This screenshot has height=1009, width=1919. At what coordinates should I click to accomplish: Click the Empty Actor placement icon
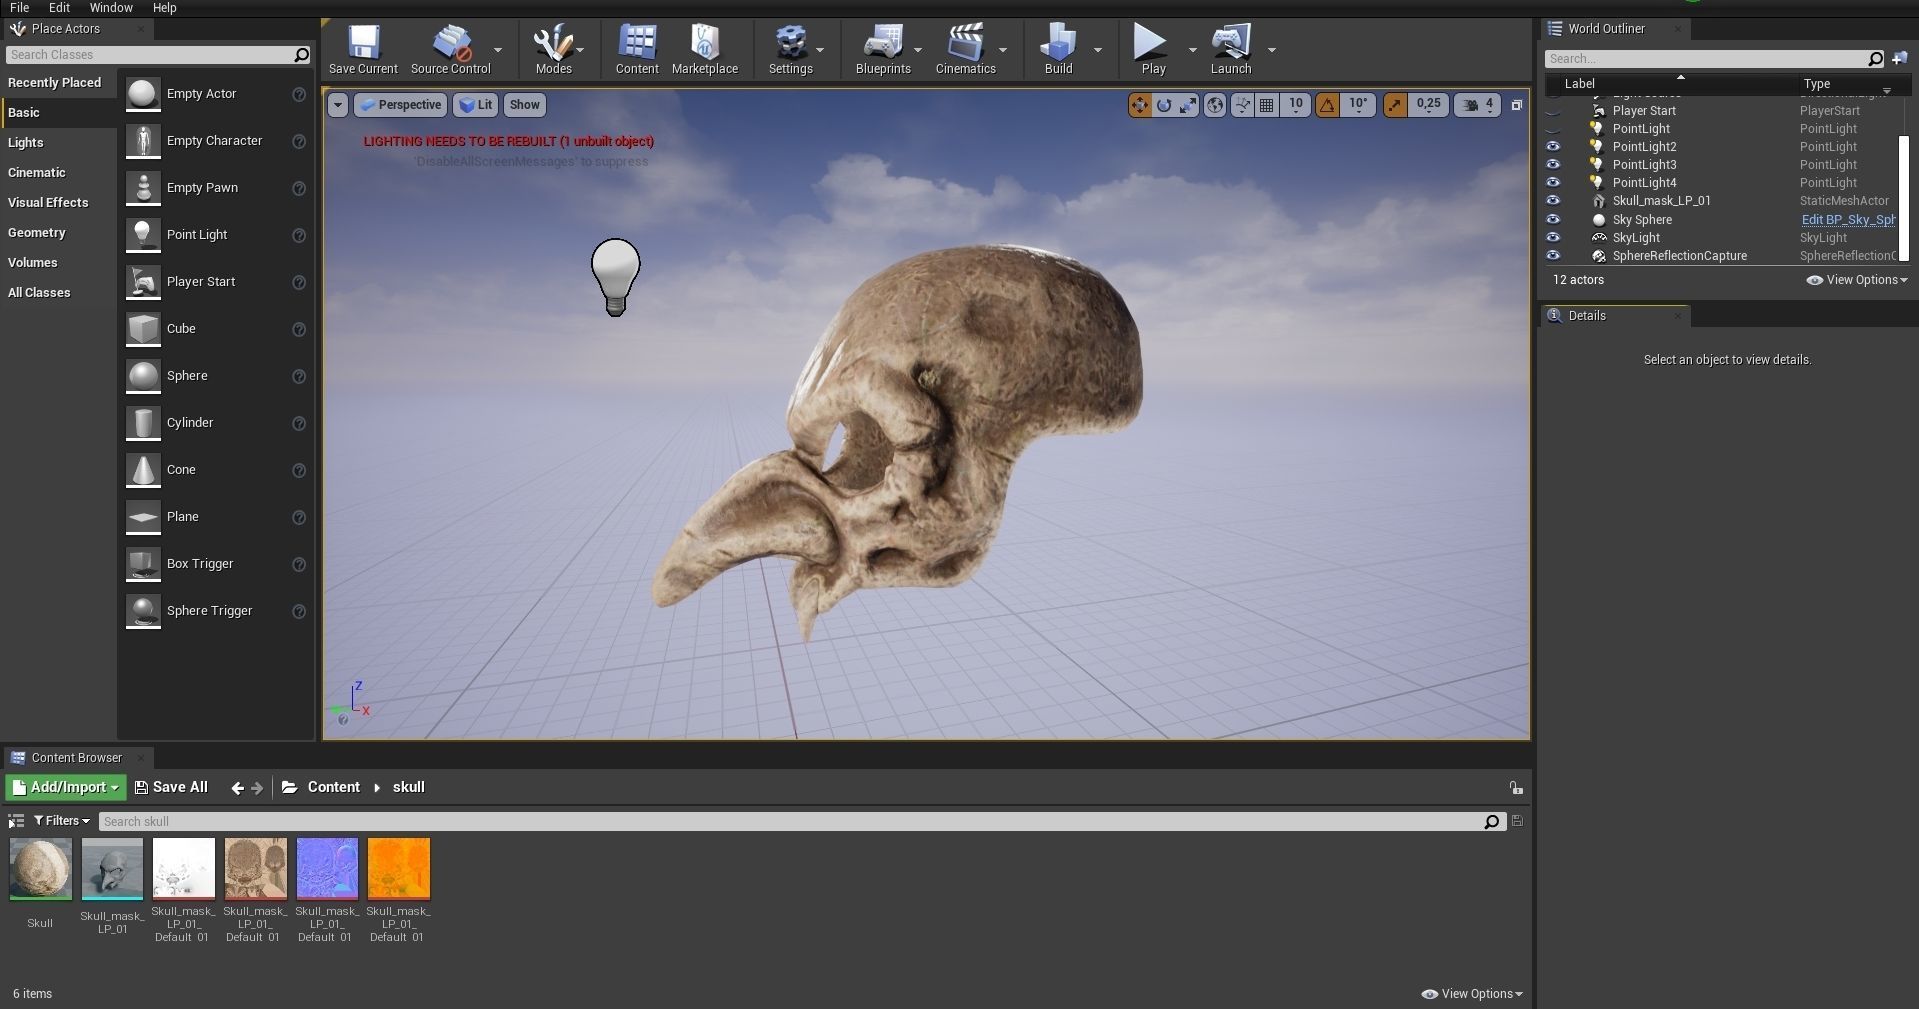(x=143, y=94)
